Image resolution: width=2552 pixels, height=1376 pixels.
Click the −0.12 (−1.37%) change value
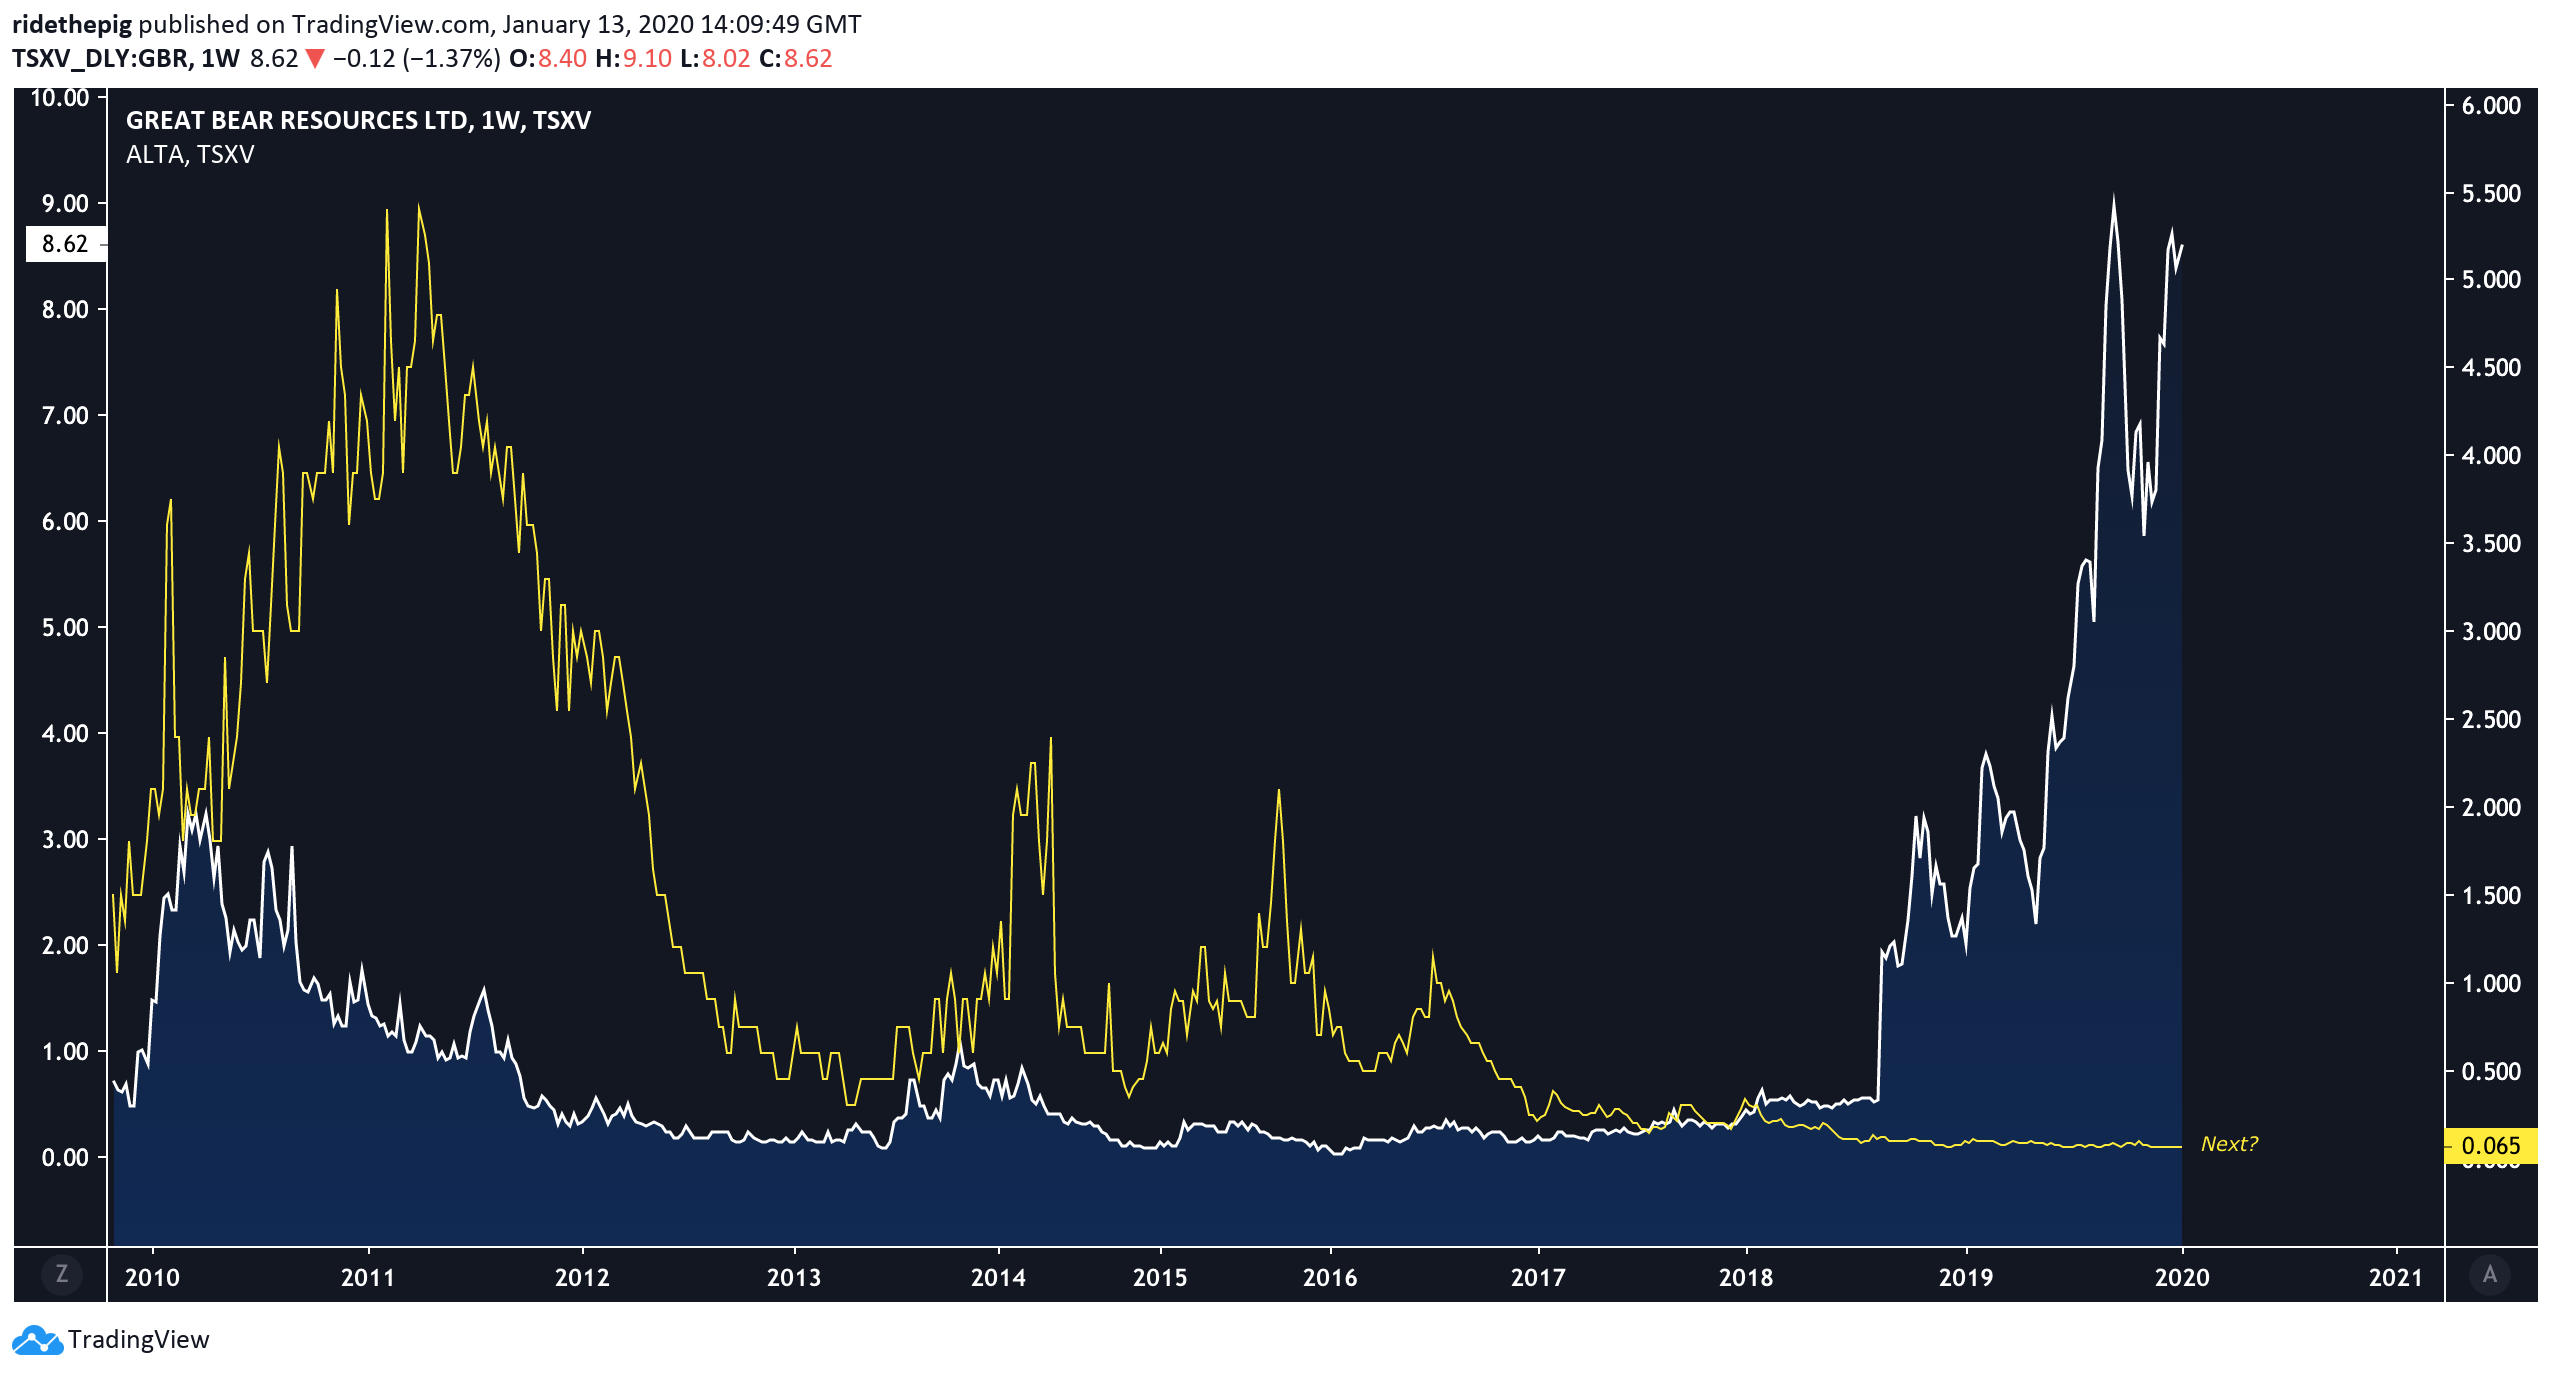coord(416,58)
